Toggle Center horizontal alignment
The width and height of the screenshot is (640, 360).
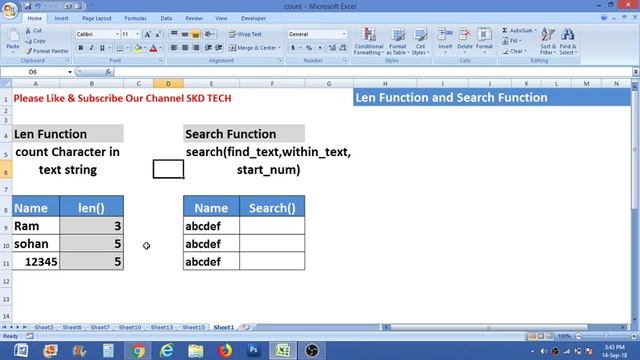pyautogui.click(x=185, y=48)
